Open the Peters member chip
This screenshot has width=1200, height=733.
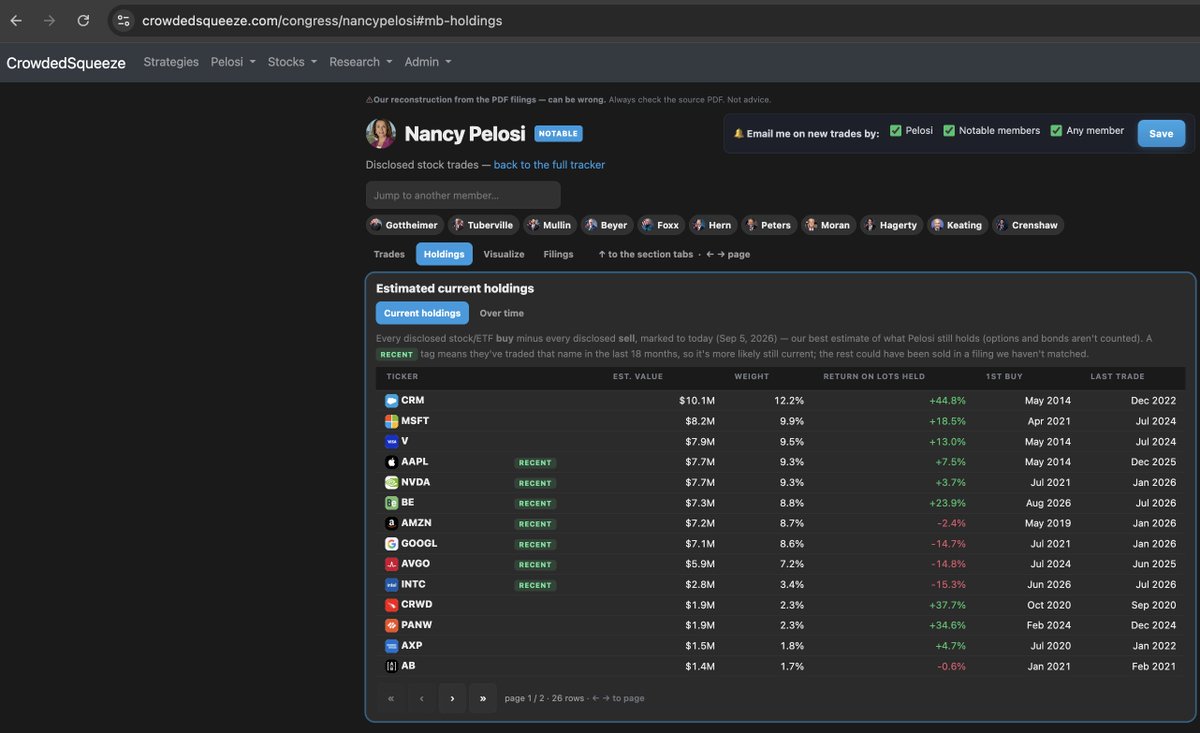[769, 225]
